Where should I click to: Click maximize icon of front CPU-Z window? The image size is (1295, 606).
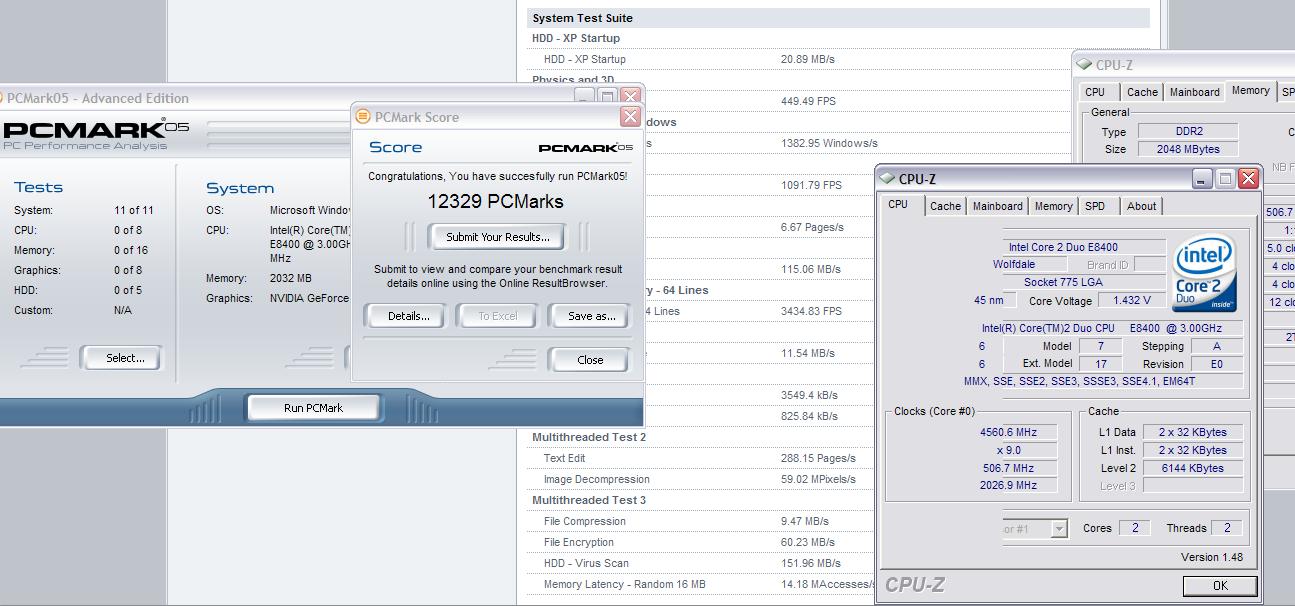click(1225, 179)
